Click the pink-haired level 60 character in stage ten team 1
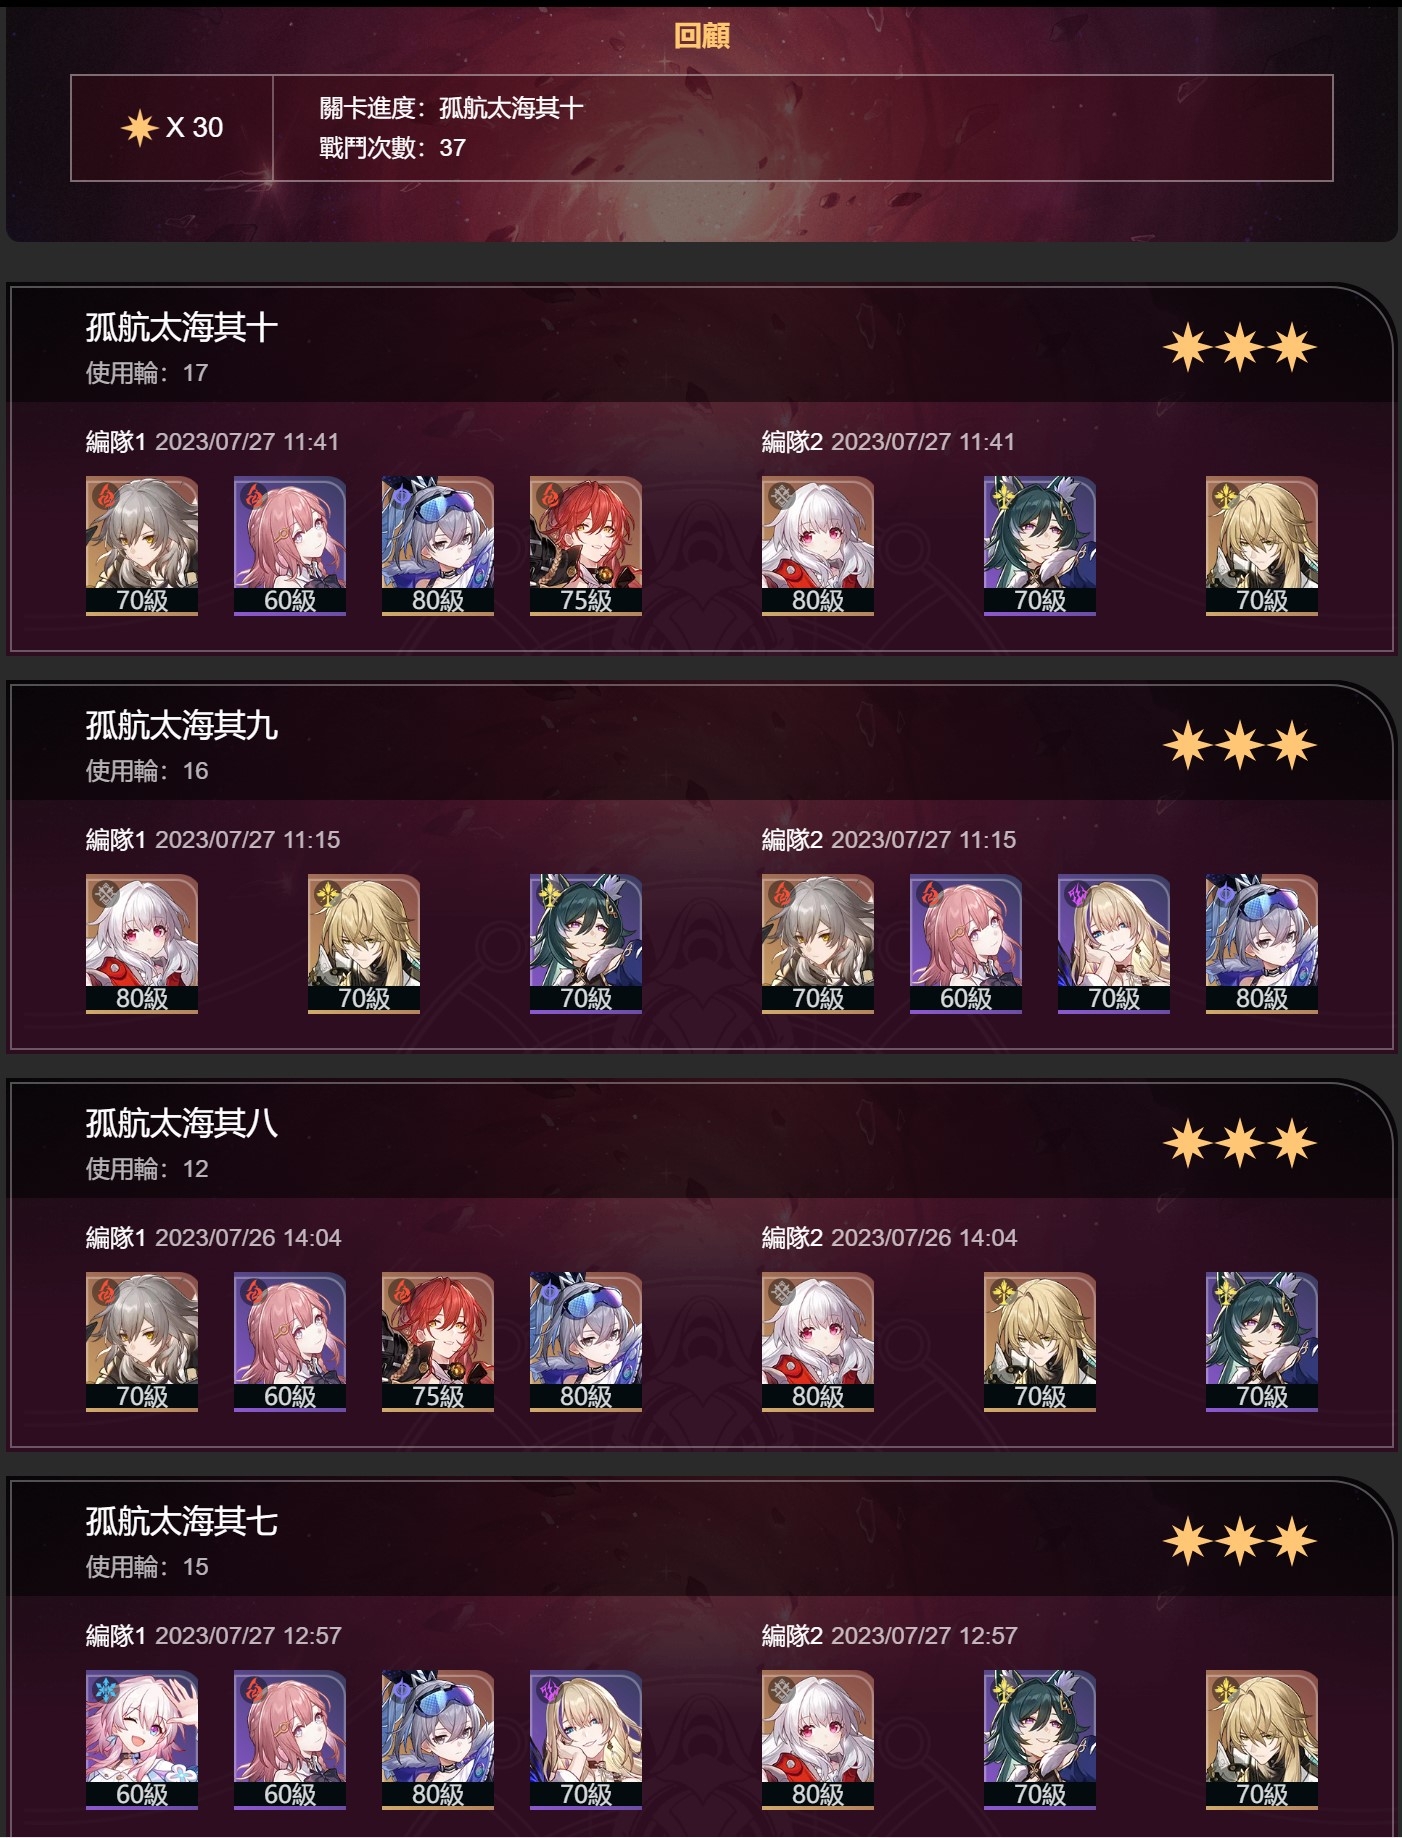The width and height of the screenshot is (1402, 1838). [x=289, y=546]
